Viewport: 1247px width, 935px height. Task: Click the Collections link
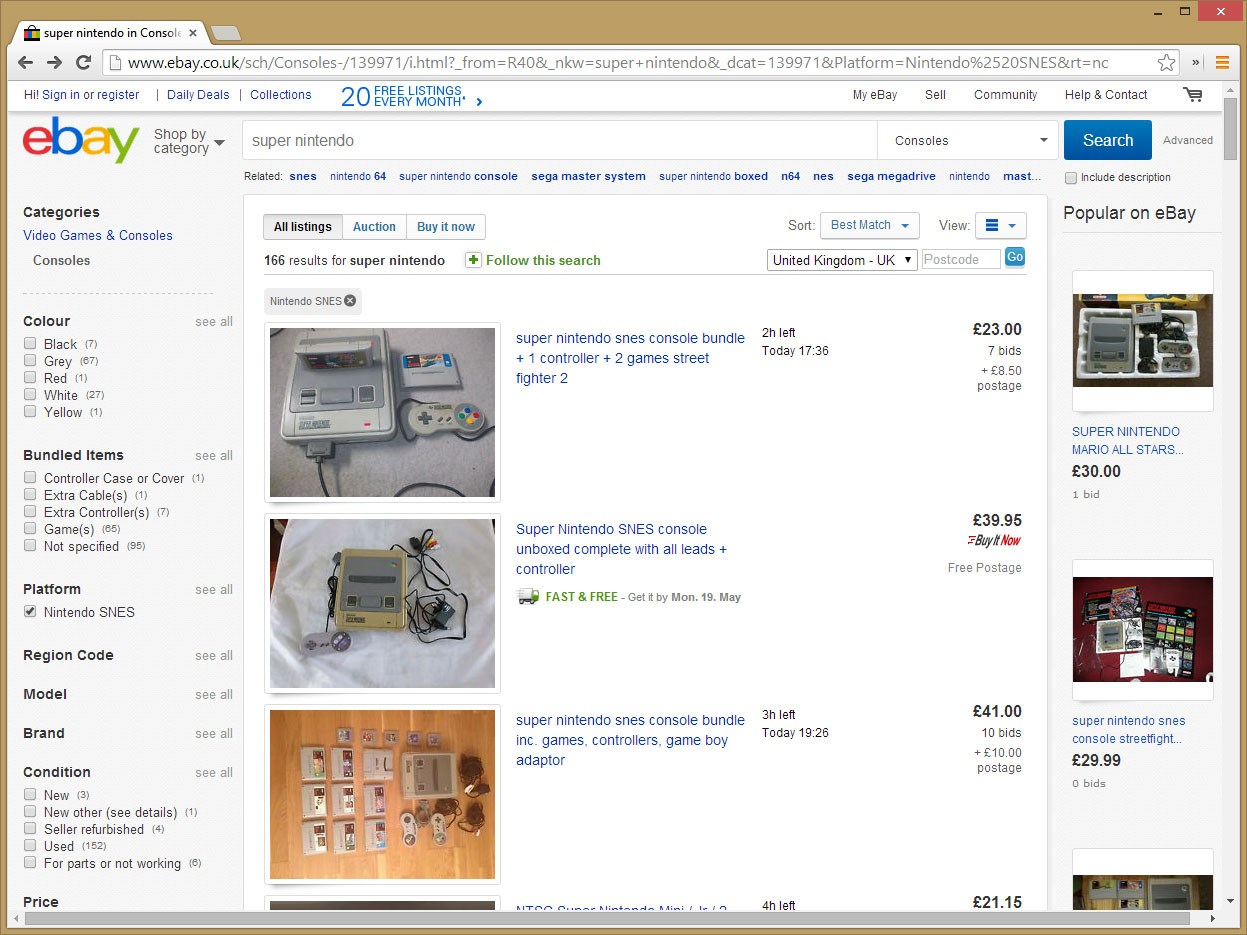[280, 95]
